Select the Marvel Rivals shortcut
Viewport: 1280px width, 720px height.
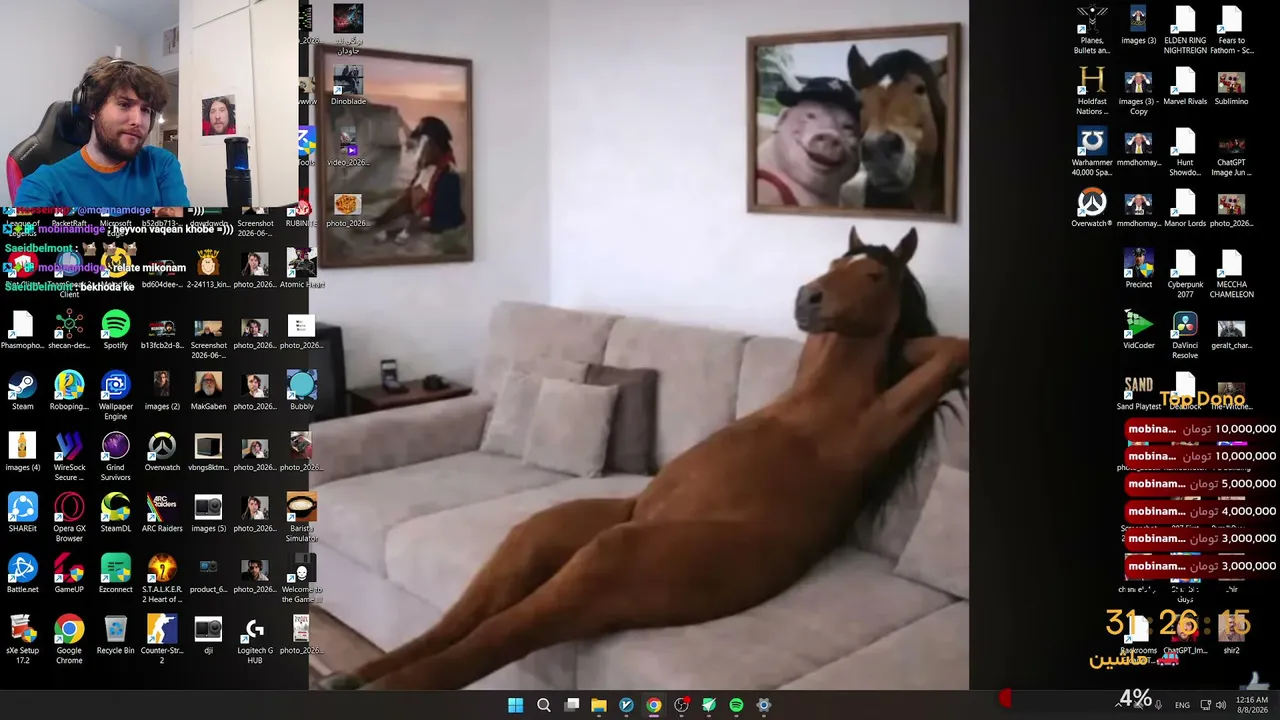point(1185,87)
